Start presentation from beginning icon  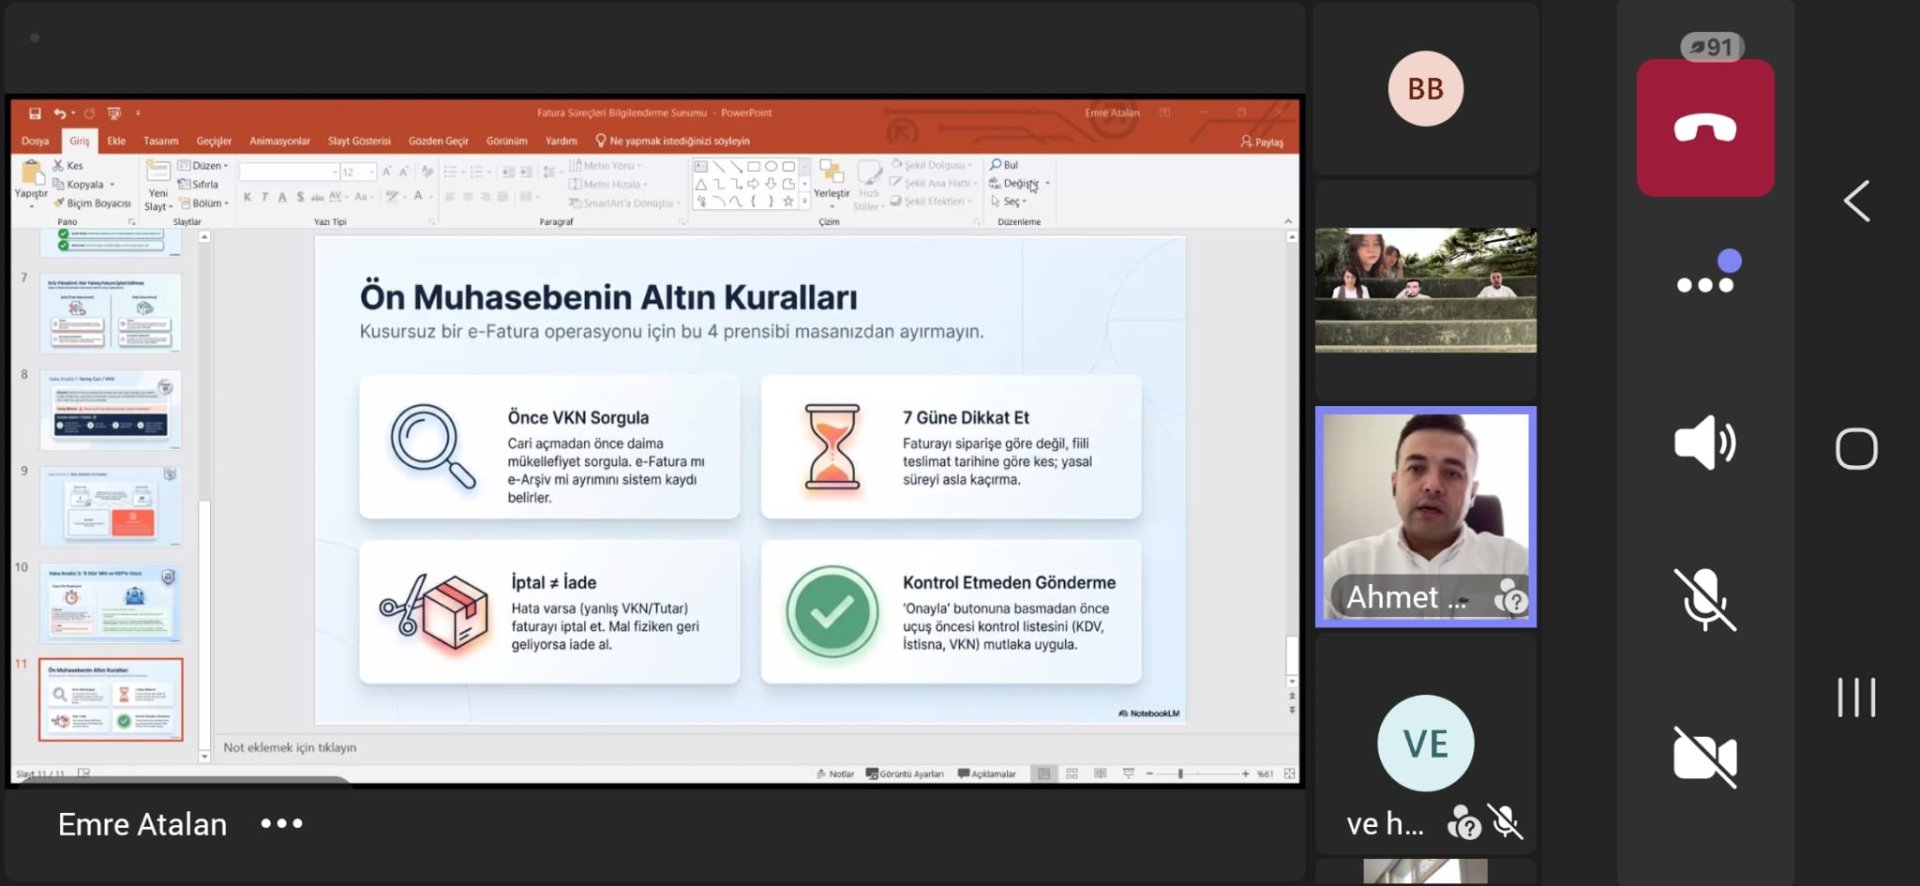pos(114,113)
